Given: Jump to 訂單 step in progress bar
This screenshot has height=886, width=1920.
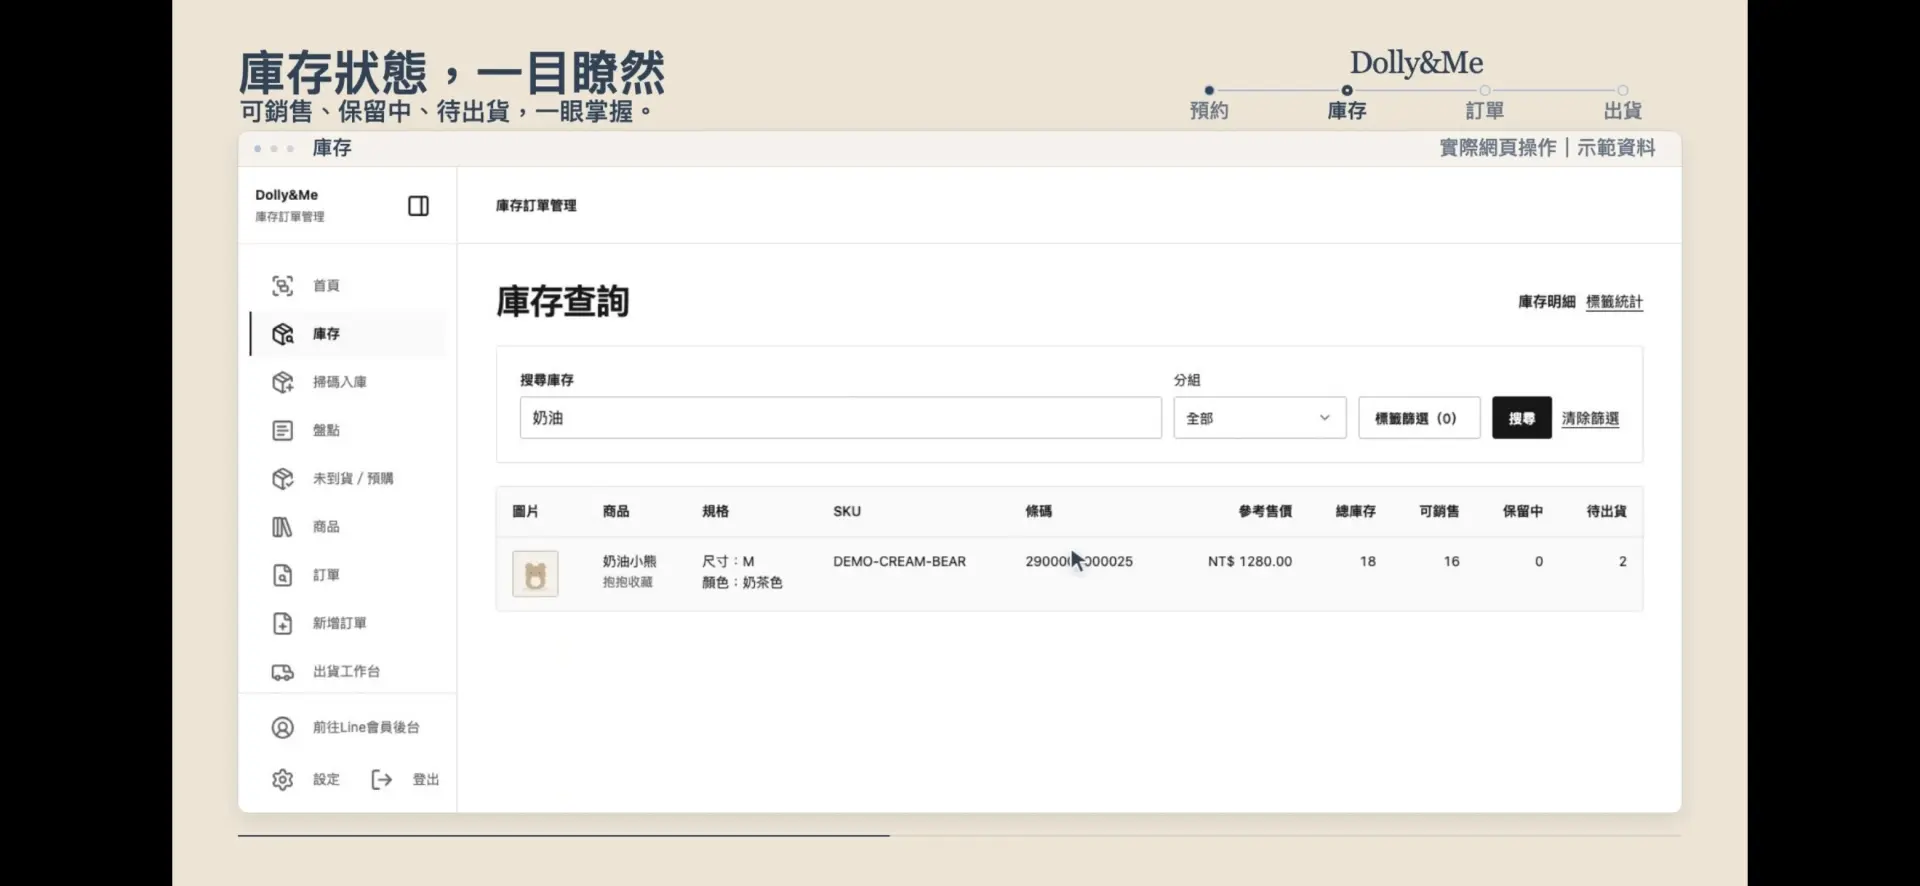Looking at the screenshot, I should pos(1485,103).
